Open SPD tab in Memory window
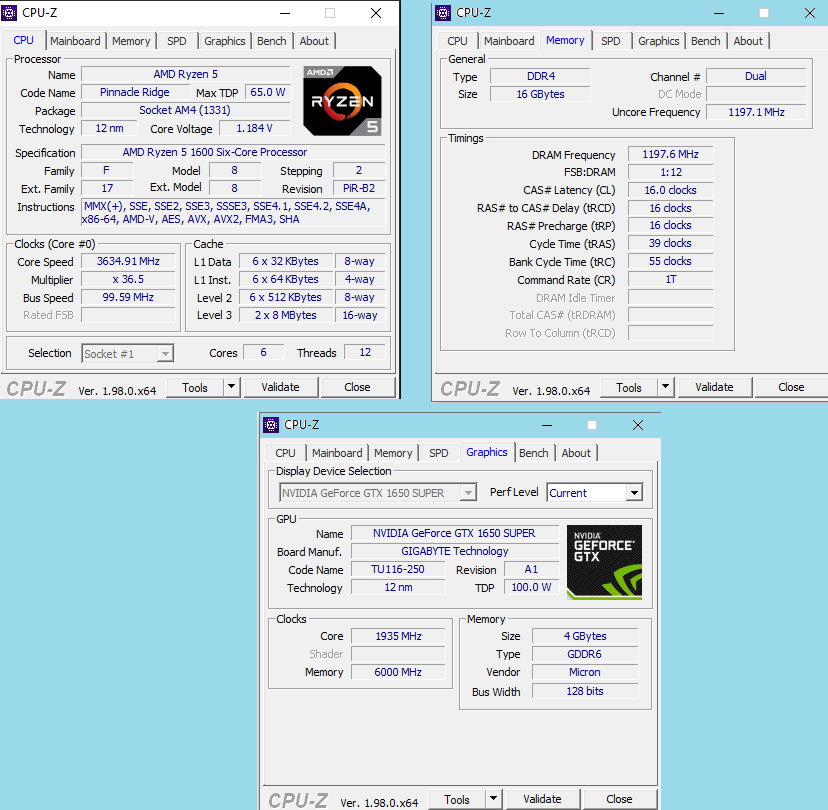 point(610,41)
